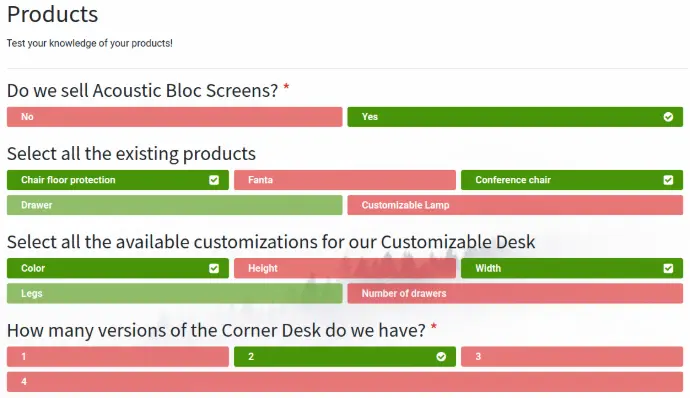Click the check icon on Conference chair
Image resolution: width=690 pixels, height=398 pixels.
(668, 180)
